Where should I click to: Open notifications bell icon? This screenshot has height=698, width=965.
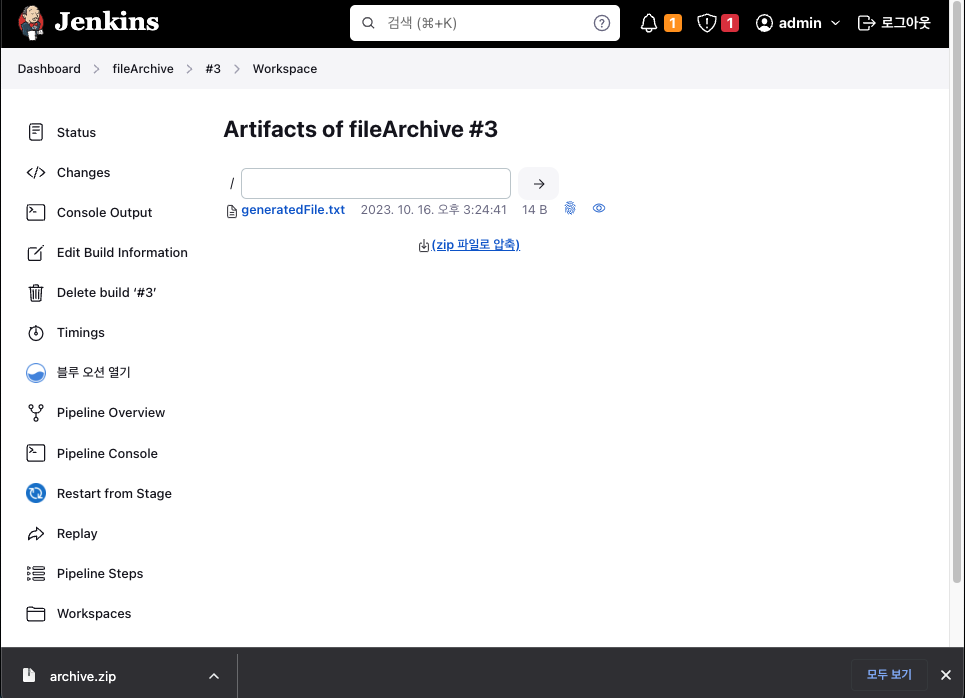point(649,23)
